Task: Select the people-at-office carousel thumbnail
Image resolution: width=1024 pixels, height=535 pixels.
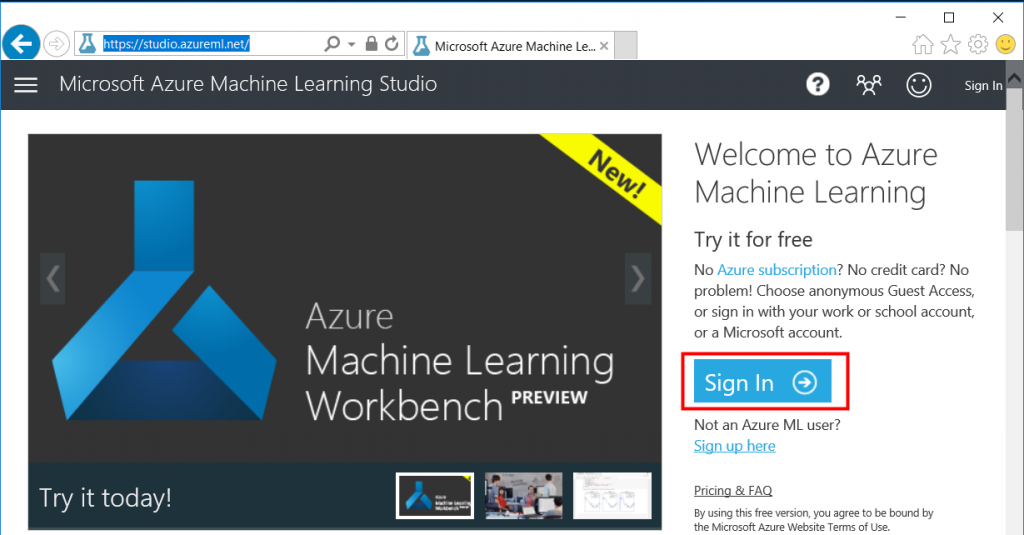Action: tap(523, 496)
